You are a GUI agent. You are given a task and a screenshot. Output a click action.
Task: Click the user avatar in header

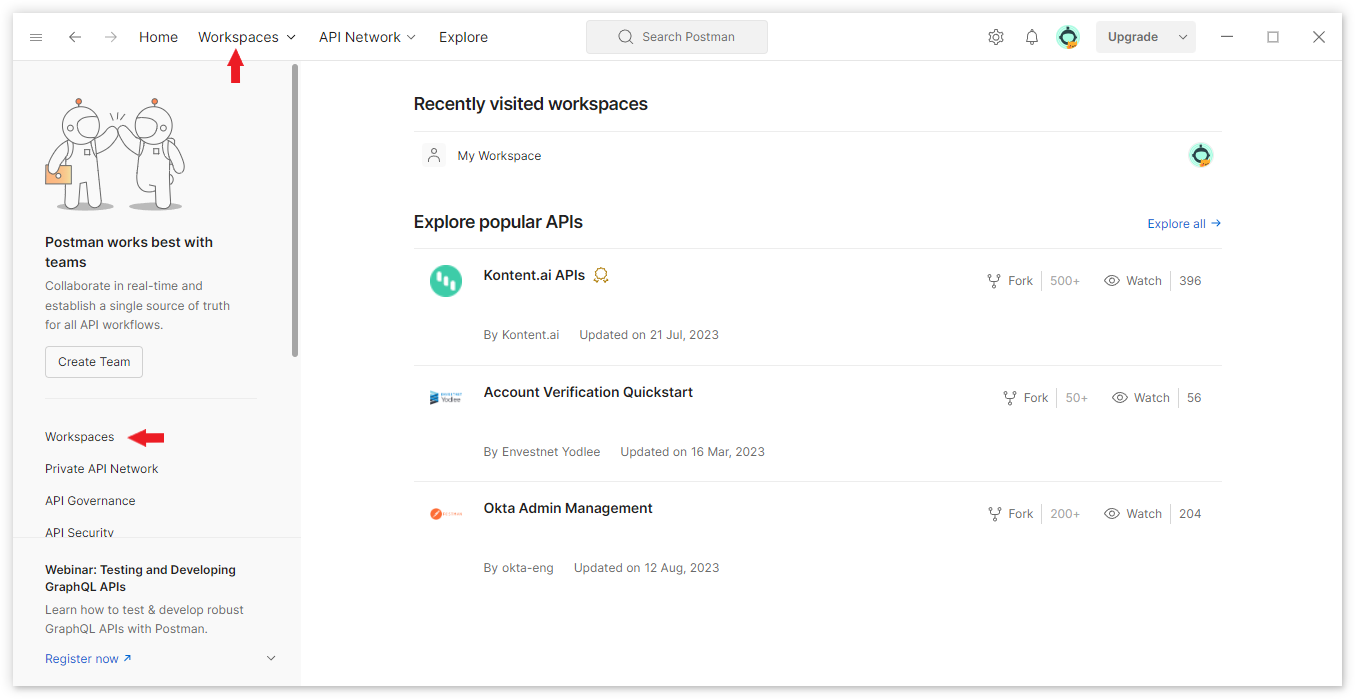pos(1068,37)
